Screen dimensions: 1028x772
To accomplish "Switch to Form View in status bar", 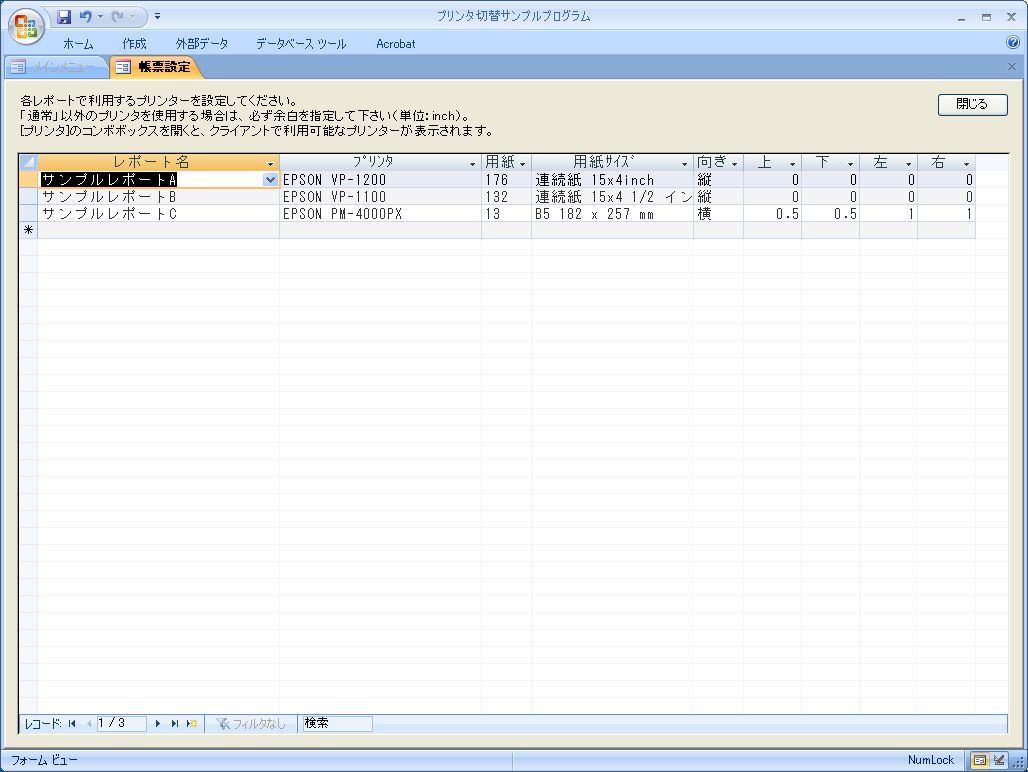I will (x=979, y=760).
